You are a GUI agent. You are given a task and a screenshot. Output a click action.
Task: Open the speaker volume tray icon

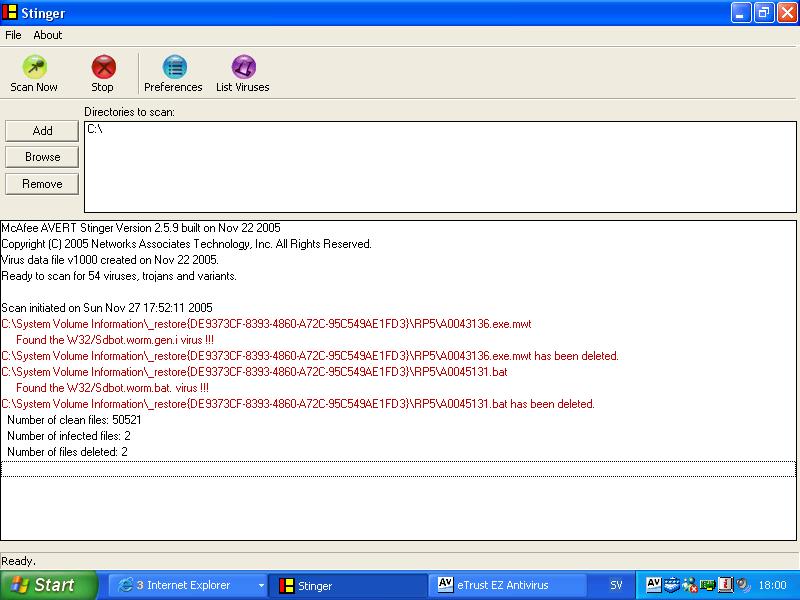pos(742,585)
